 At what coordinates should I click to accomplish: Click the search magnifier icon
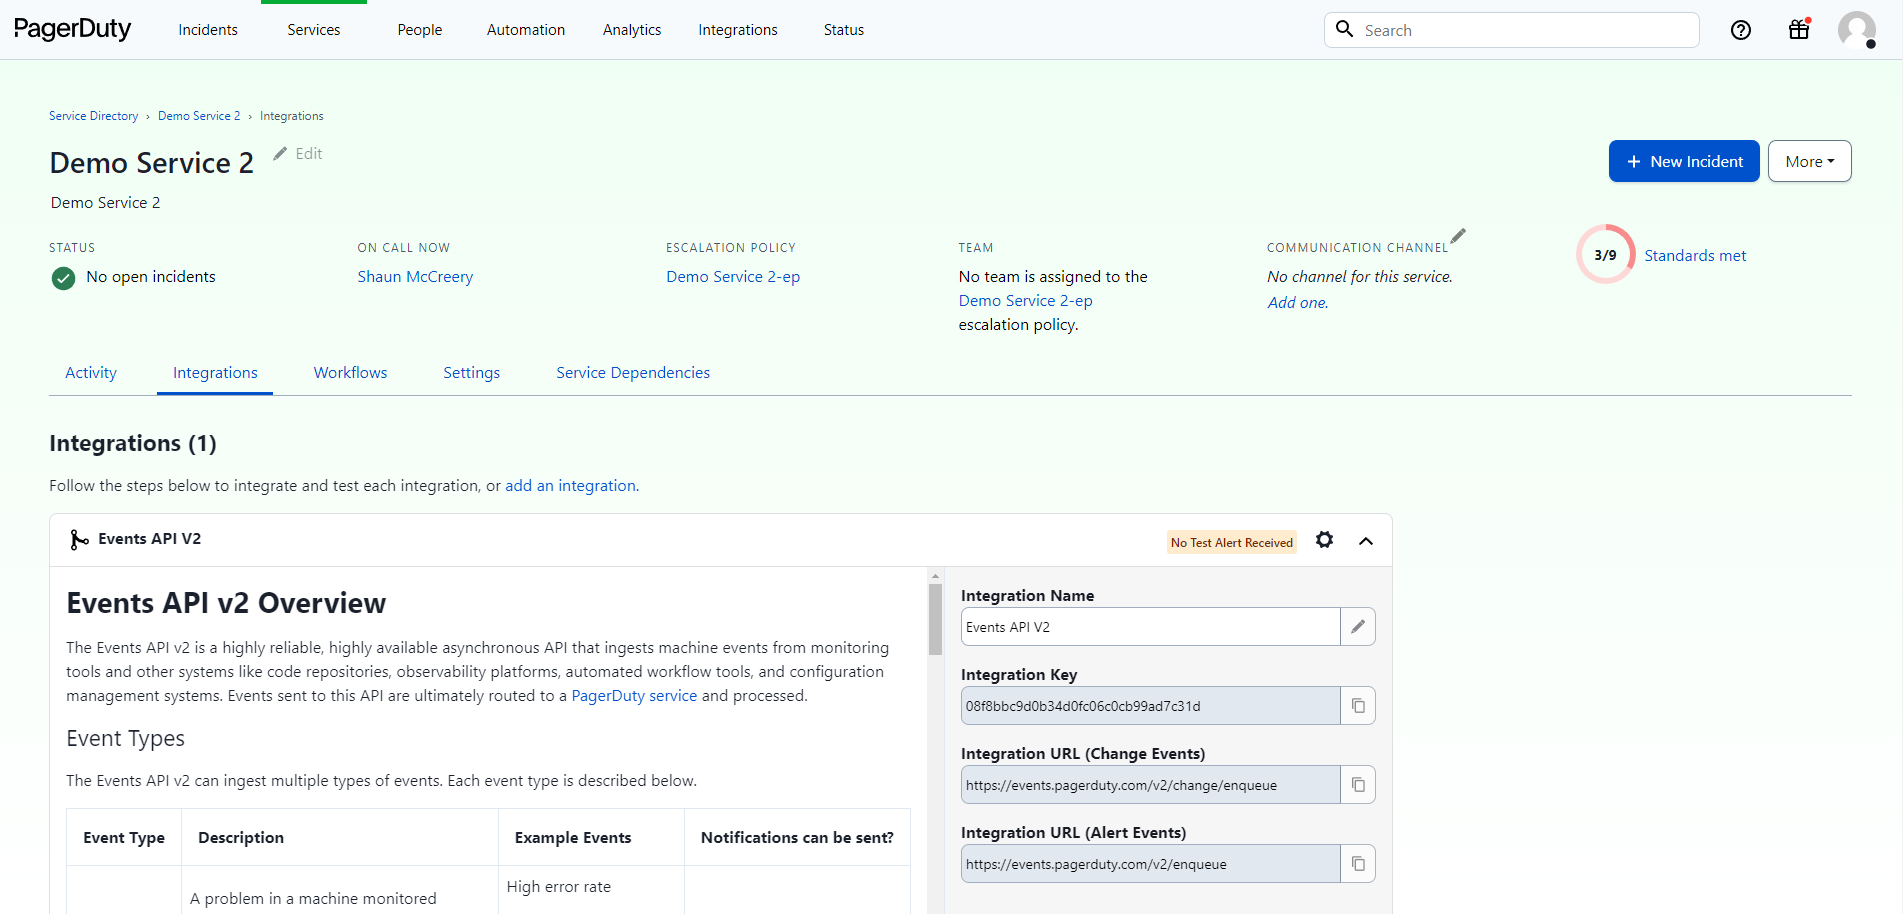(x=1345, y=29)
